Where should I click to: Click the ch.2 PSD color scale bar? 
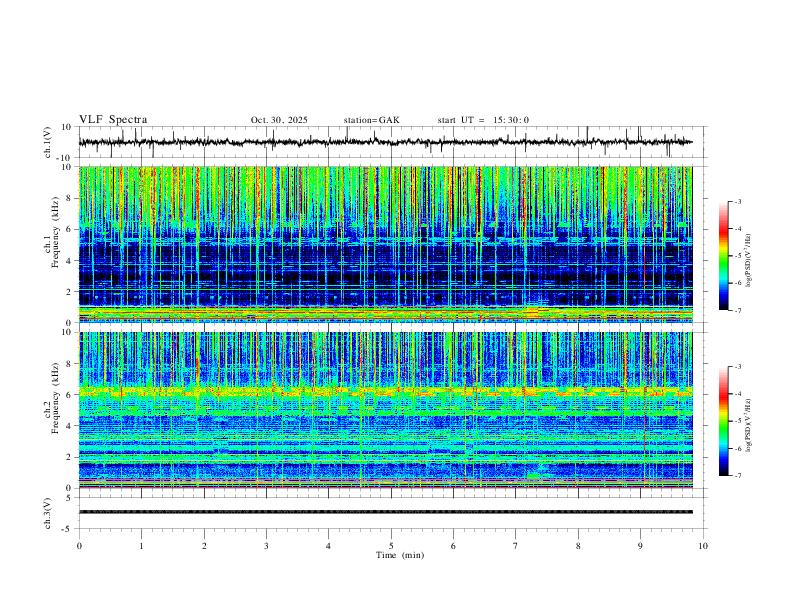pyautogui.click(x=723, y=421)
